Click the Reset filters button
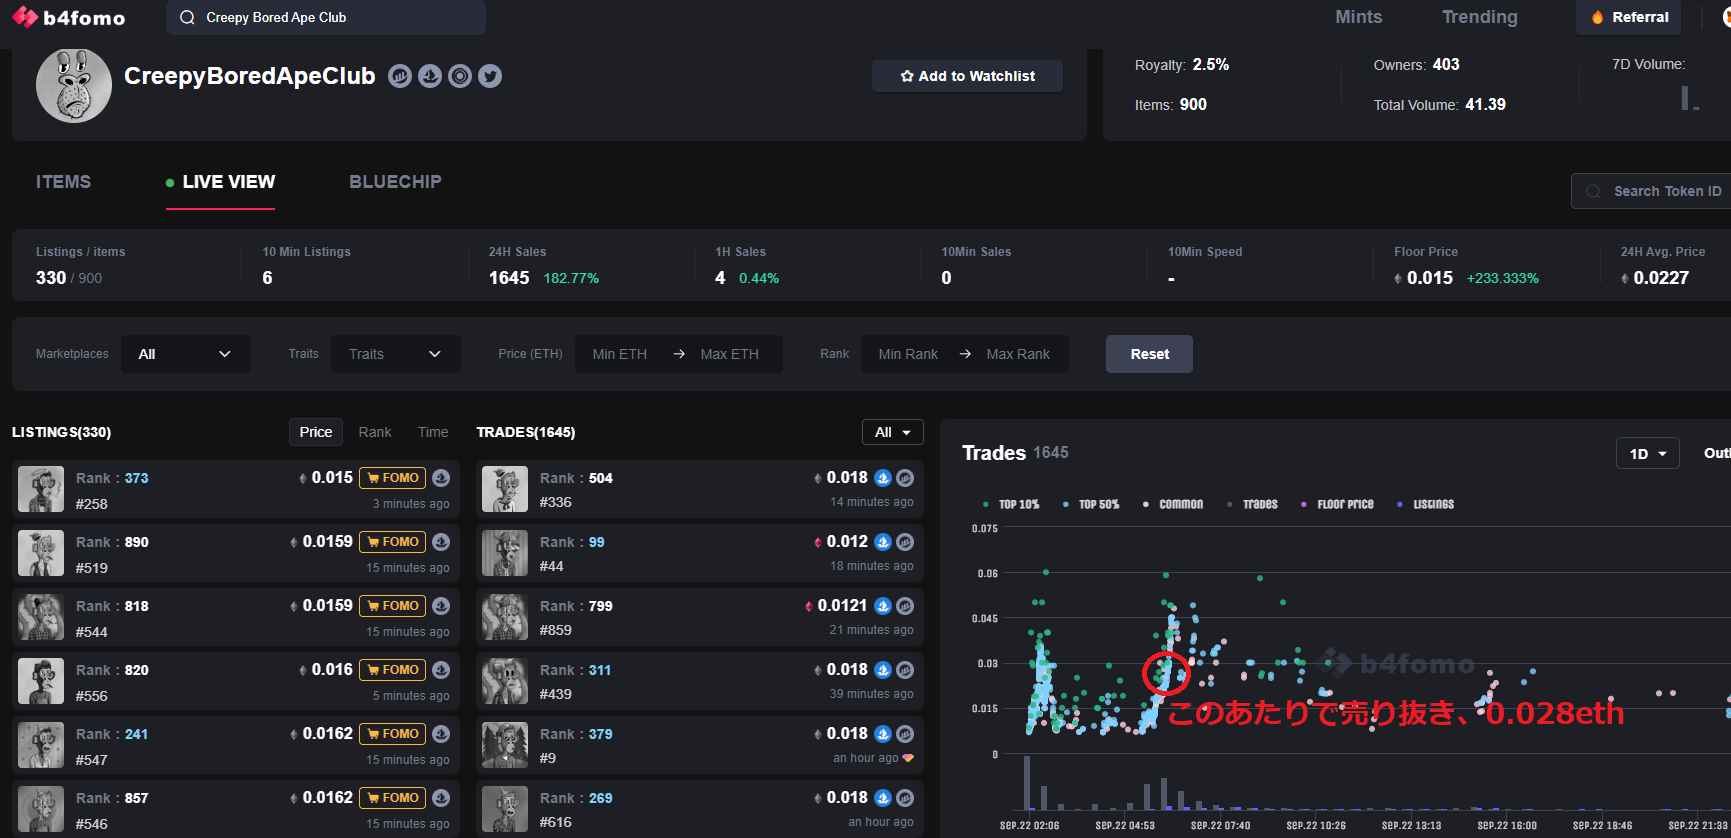1731x838 pixels. pos(1149,354)
